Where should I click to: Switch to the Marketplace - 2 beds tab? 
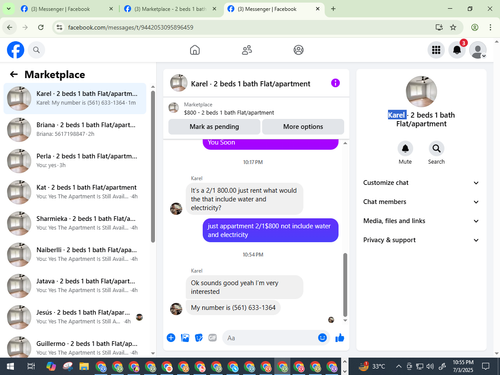coord(170,9)
